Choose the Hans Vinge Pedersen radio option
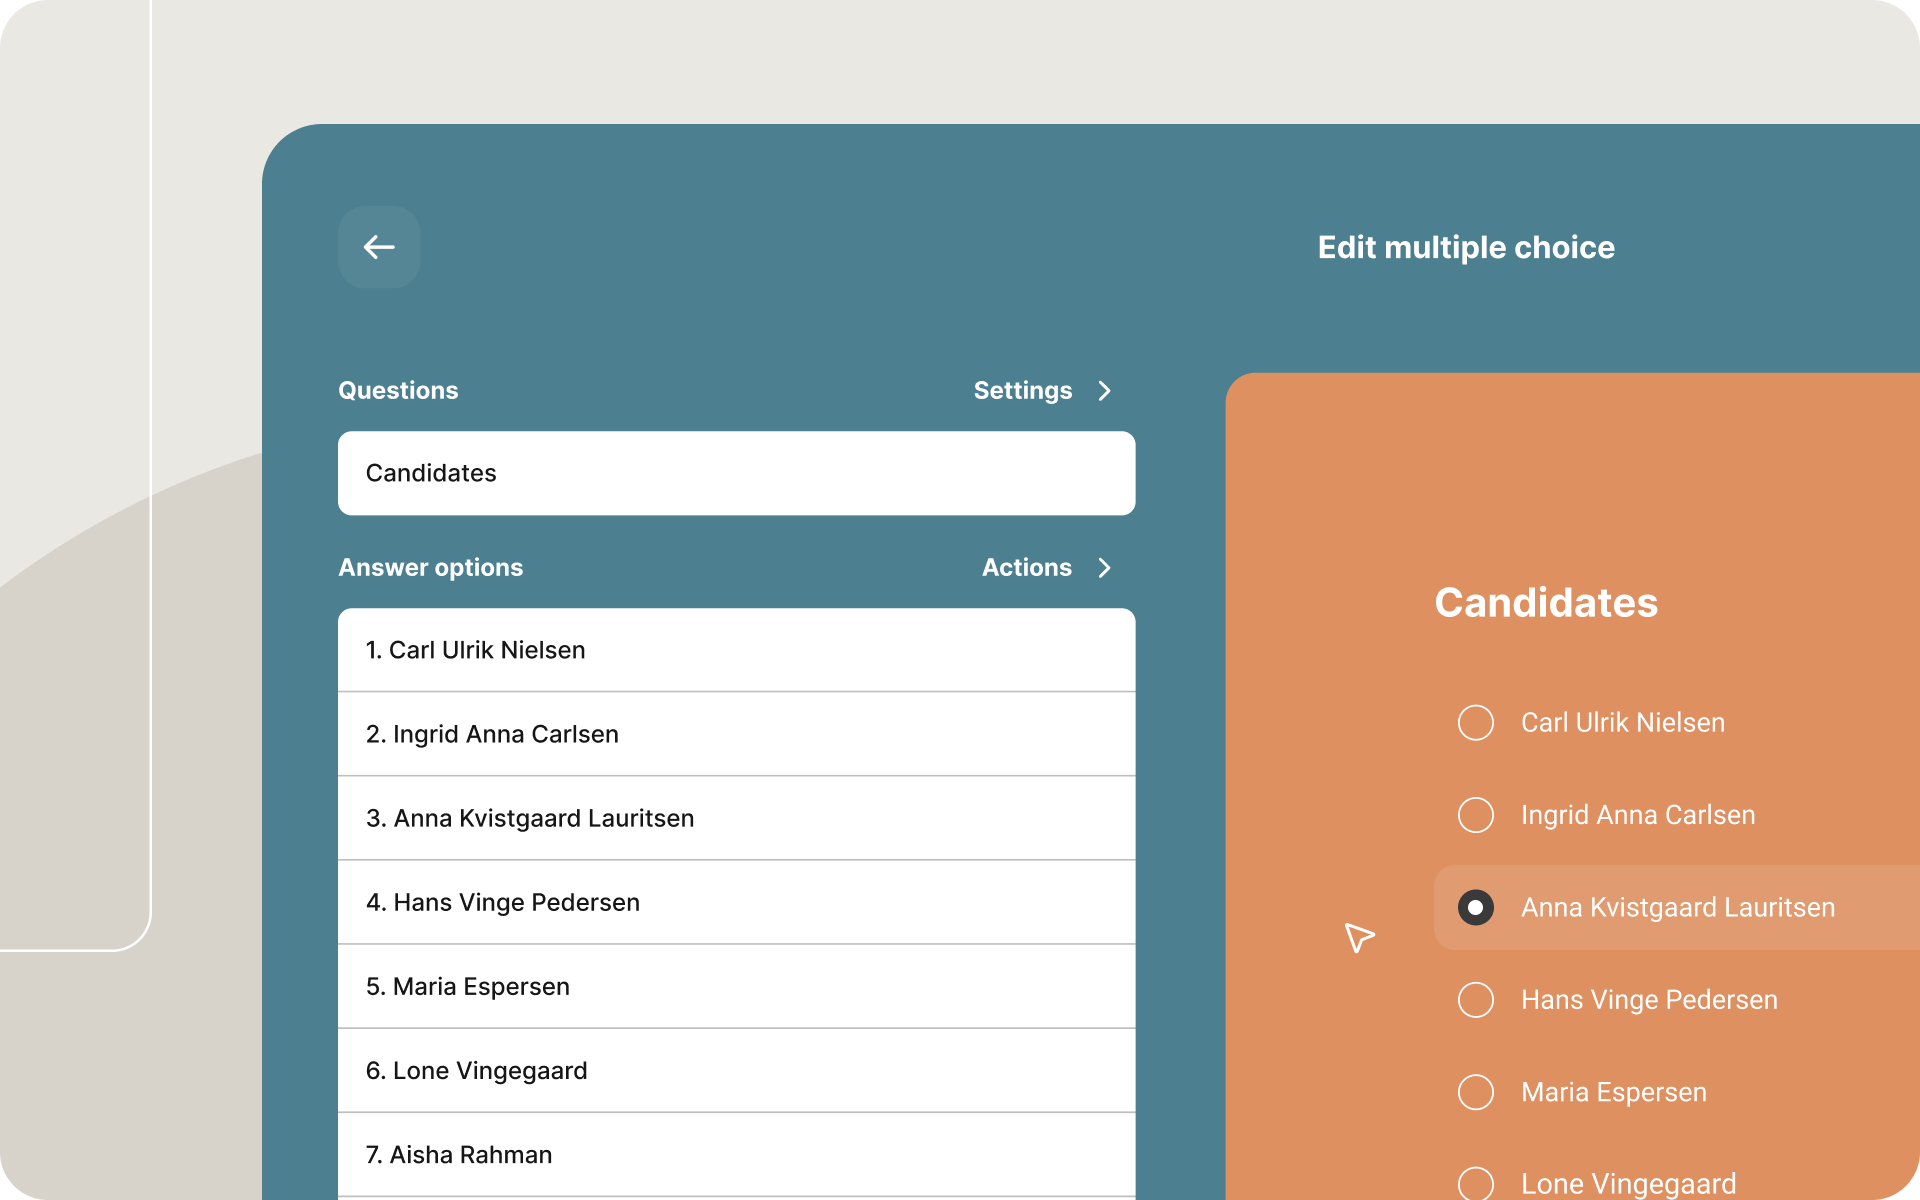This screenshot has width=1920, height=1200. click(1475, 1000)
